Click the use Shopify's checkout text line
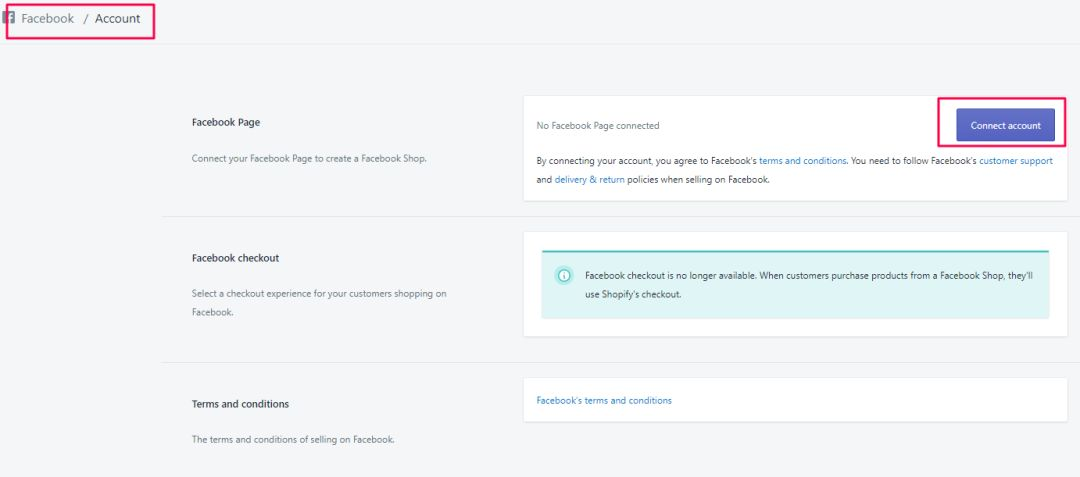1080x477 pixels. coord(633,295)
